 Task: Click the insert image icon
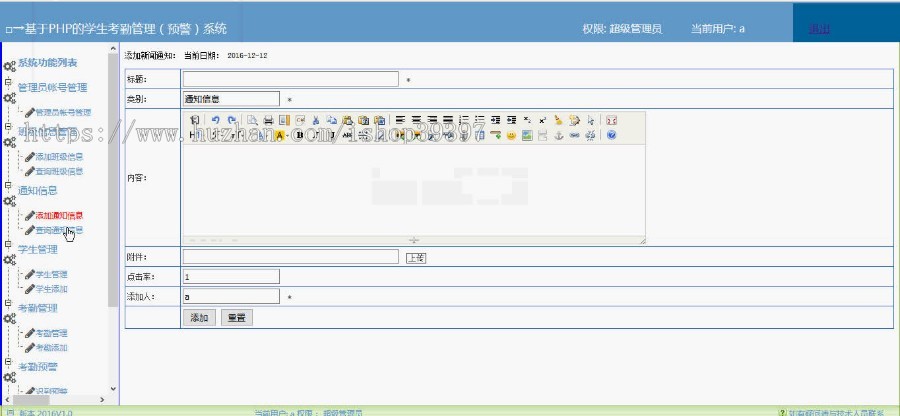point(527,135)
